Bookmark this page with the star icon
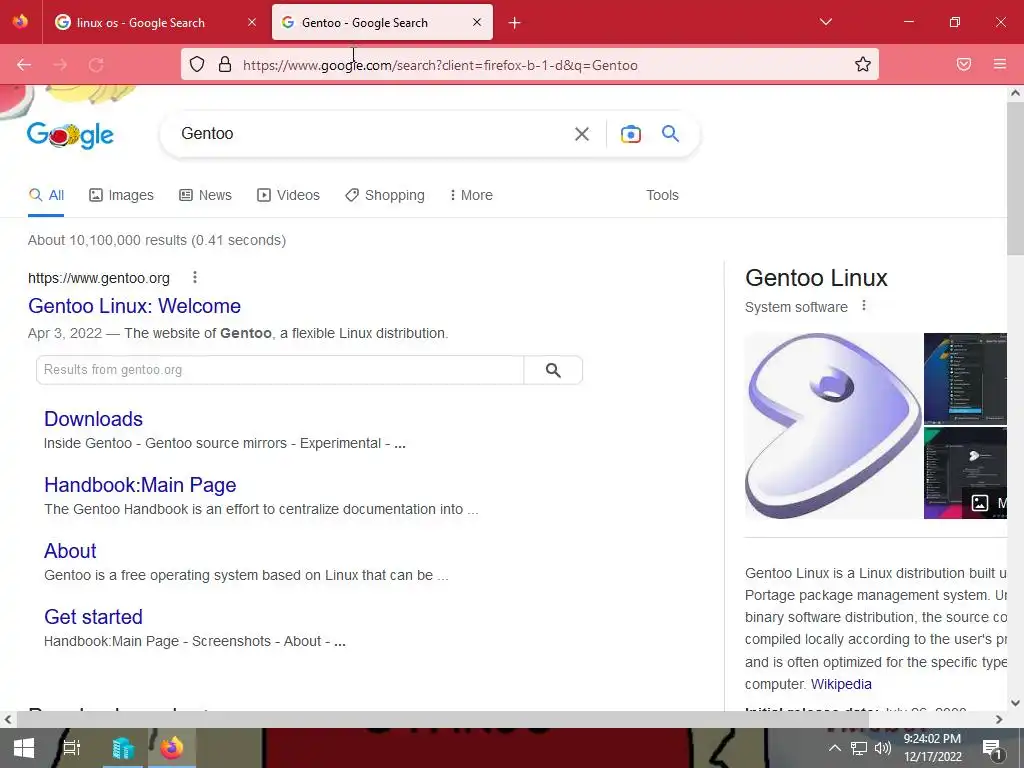1024x768 pixels. click(863, 64)
